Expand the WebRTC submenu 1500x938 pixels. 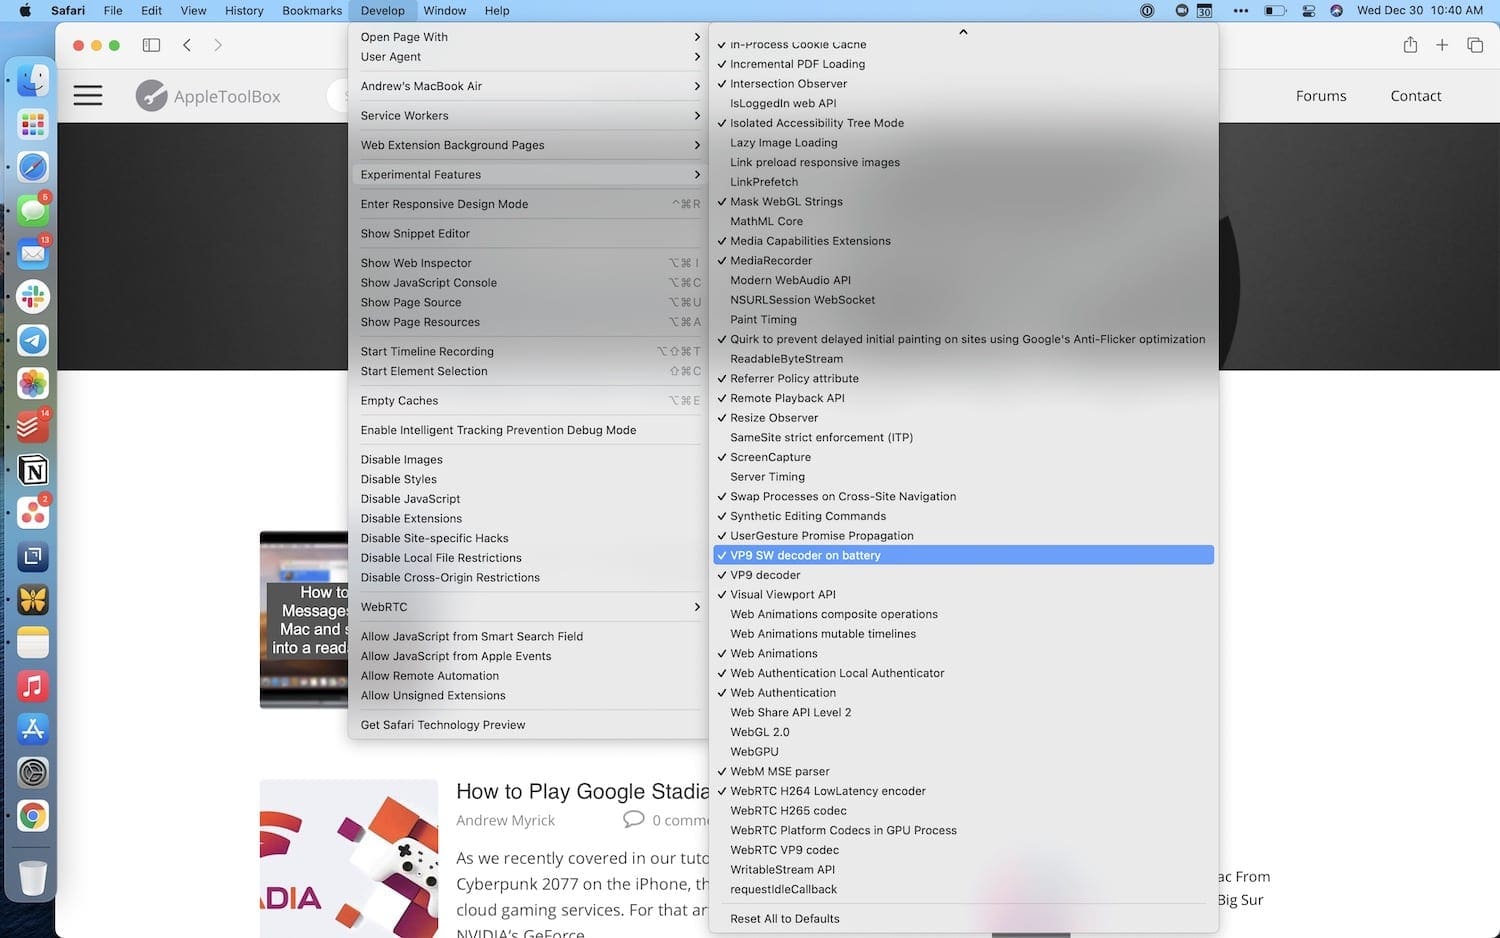pyautogui.click(x=528, y=607)
